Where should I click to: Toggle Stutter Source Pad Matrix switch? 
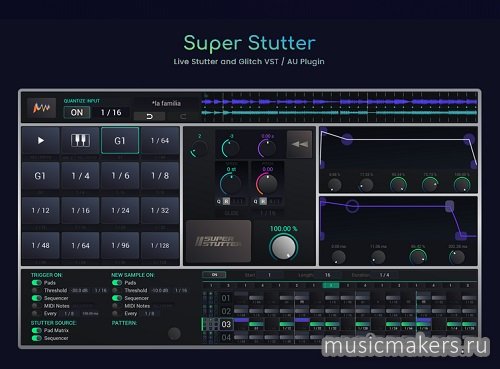click(x=36, y=330)
